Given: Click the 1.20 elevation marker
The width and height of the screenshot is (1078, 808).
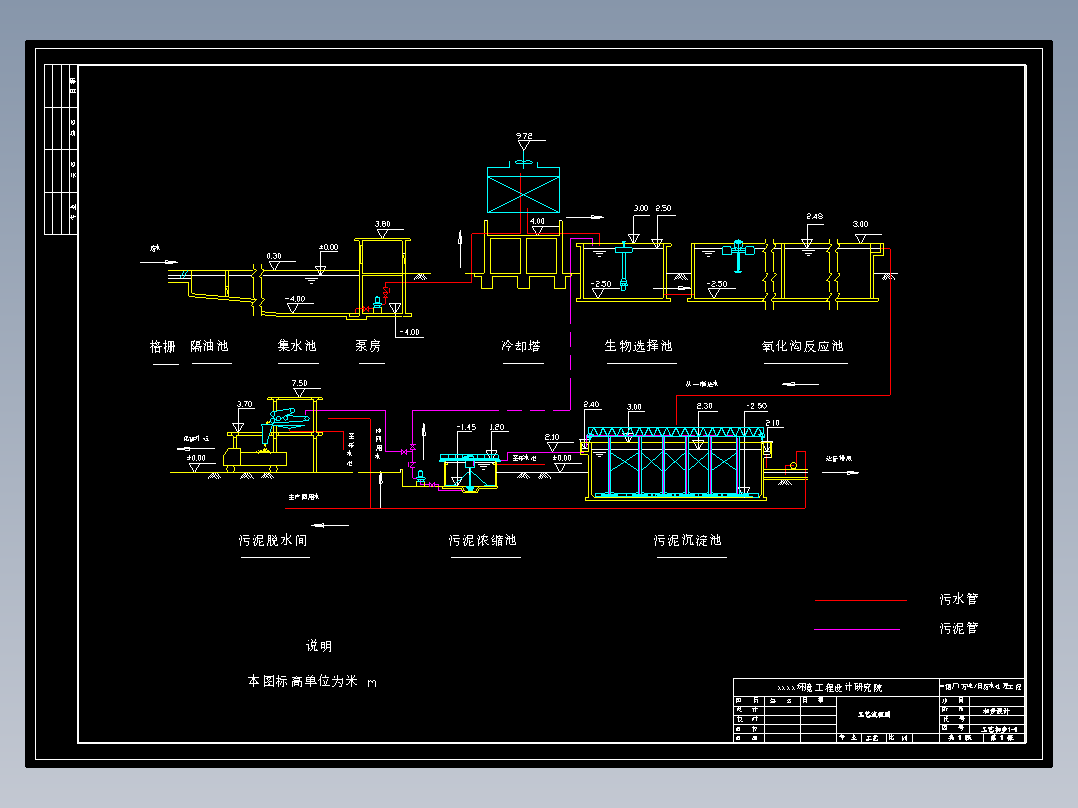Looking at the screenshot, I should pos(497,427).
